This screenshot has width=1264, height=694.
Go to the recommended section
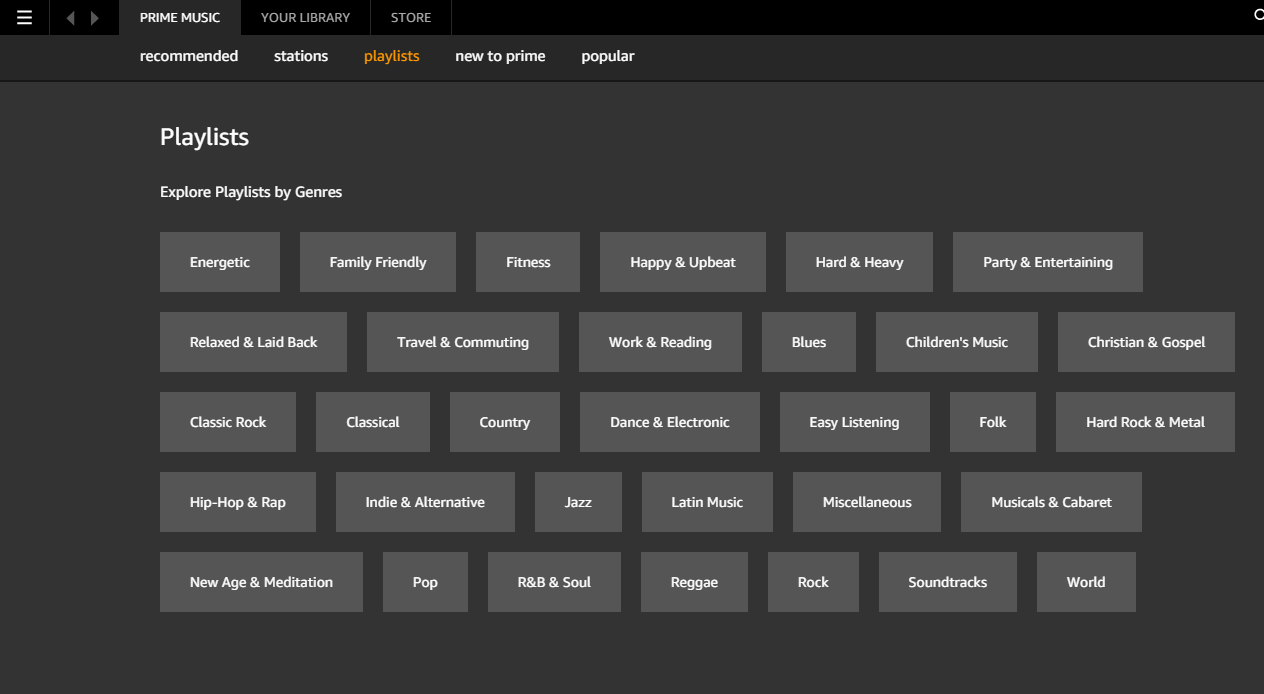pyautogui.click(x=188, y=56)
